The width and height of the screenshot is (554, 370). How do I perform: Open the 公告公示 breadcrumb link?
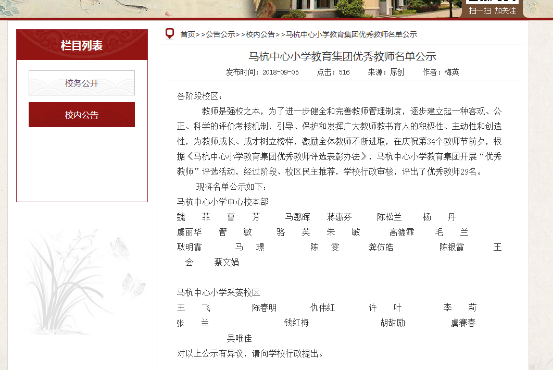[x=220, y=34]
